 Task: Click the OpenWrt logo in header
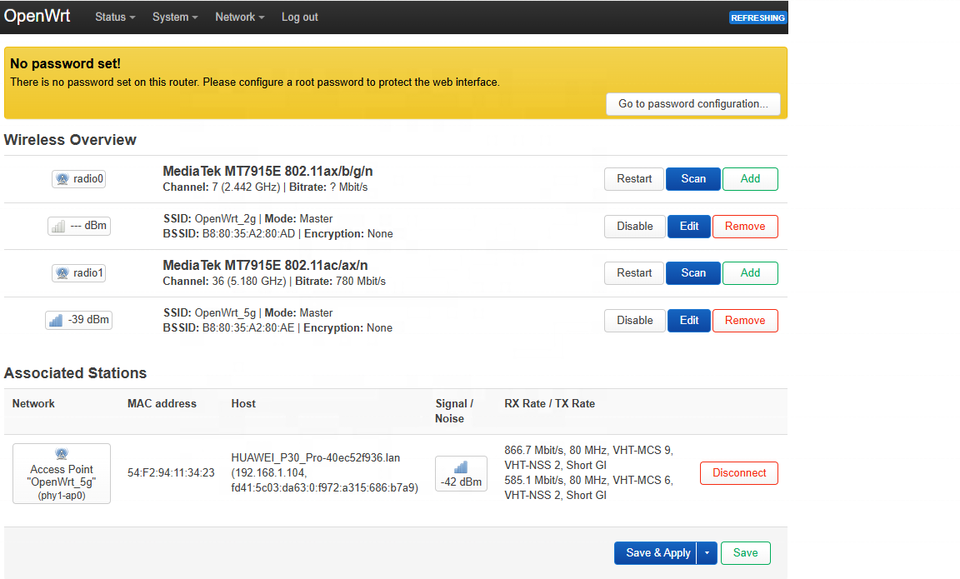click(x=37, y=17)
